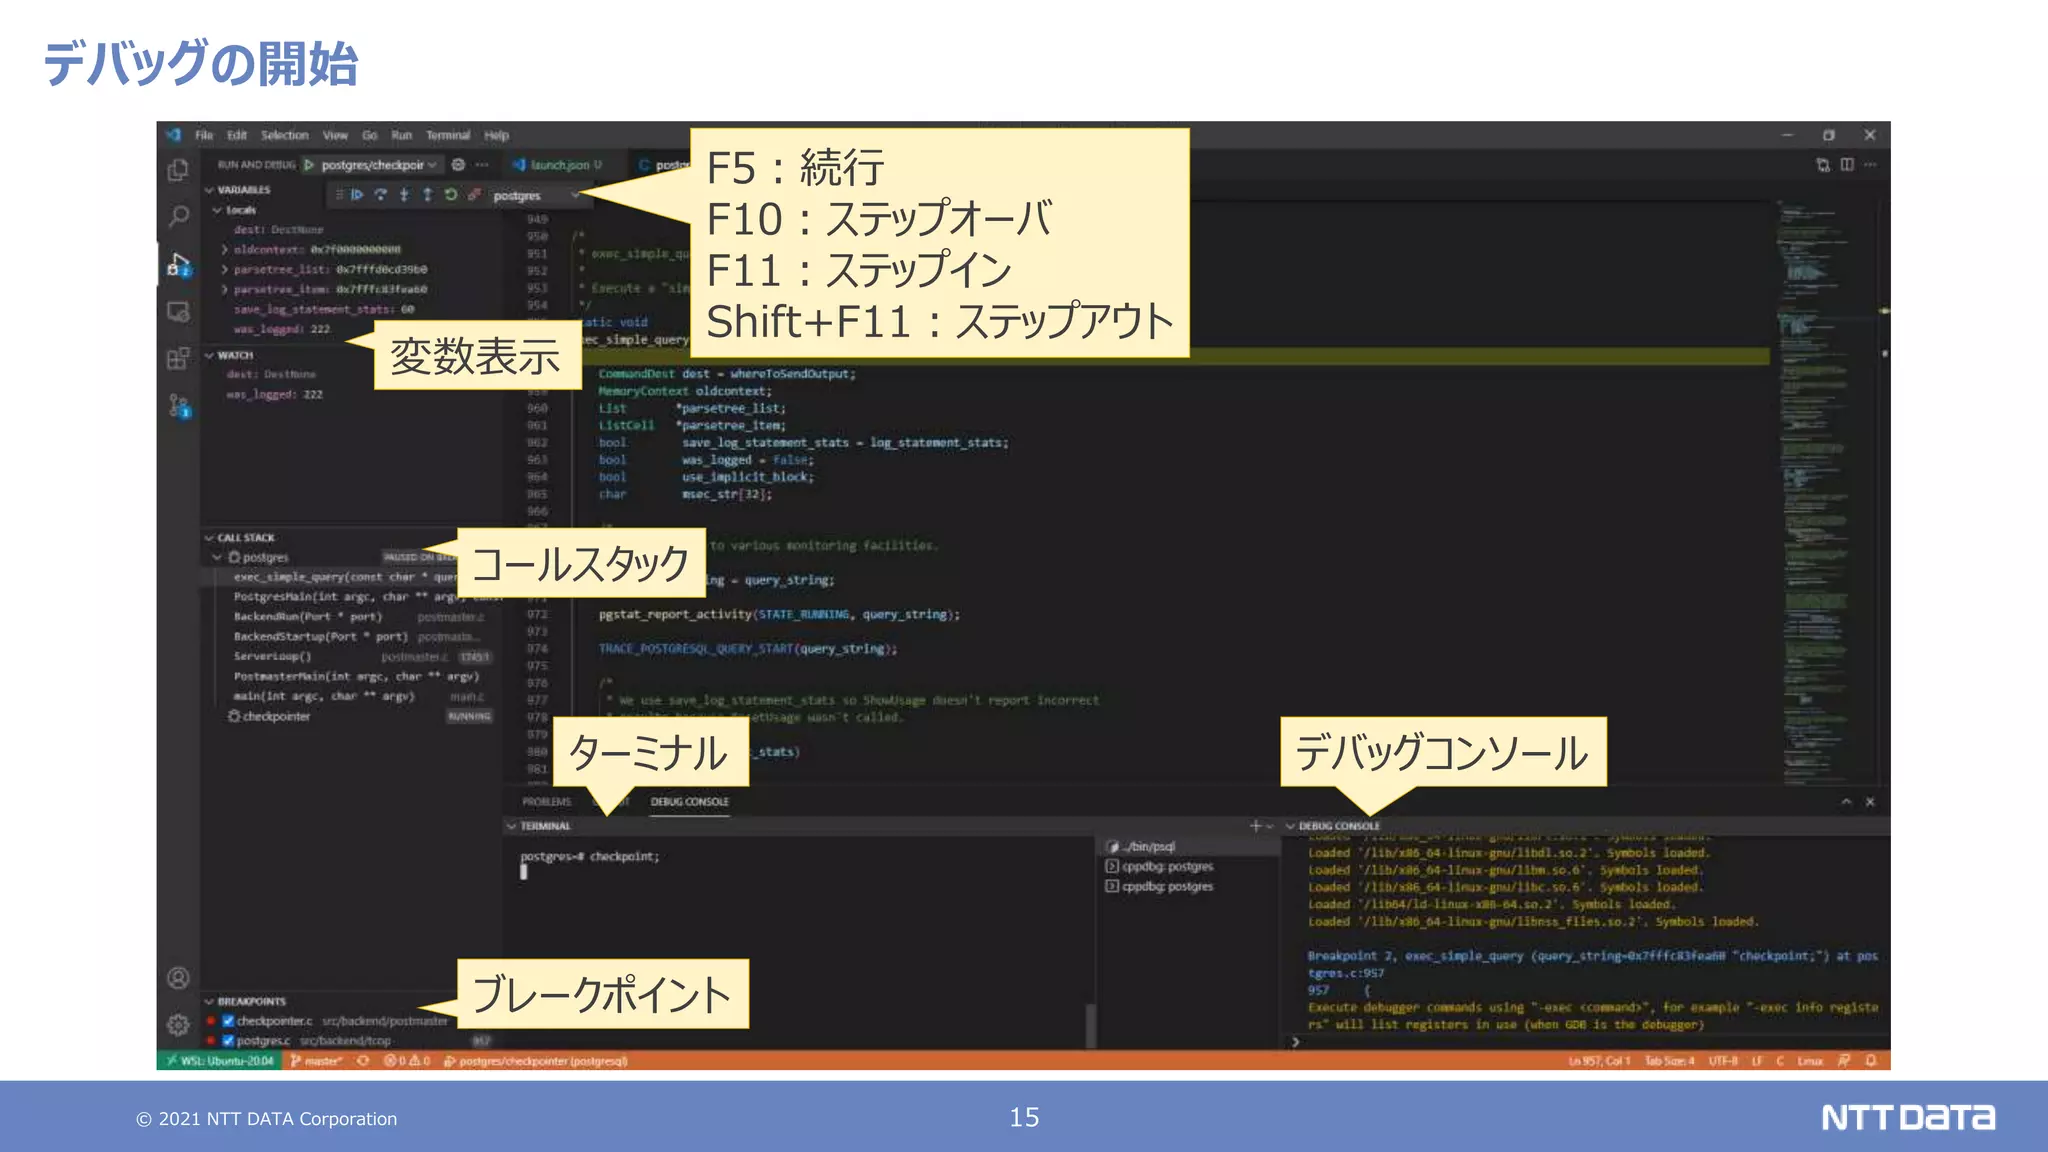Switch to the DEBUG CONSOLE panel tab

click(690, 802)
